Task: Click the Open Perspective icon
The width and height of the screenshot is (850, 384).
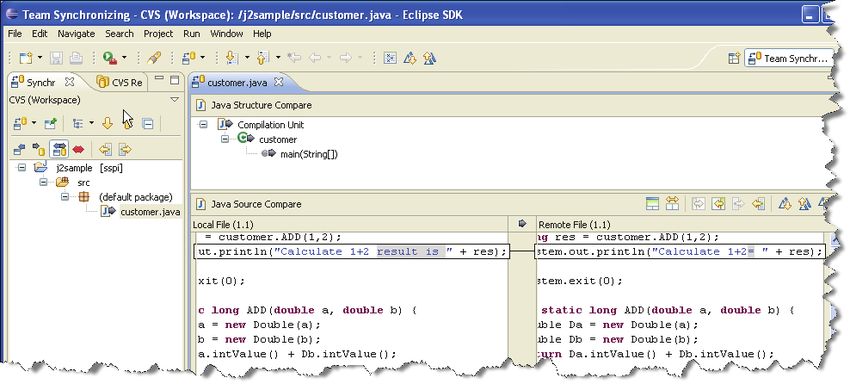Action: pyautogui.click(x=733, y=58)
